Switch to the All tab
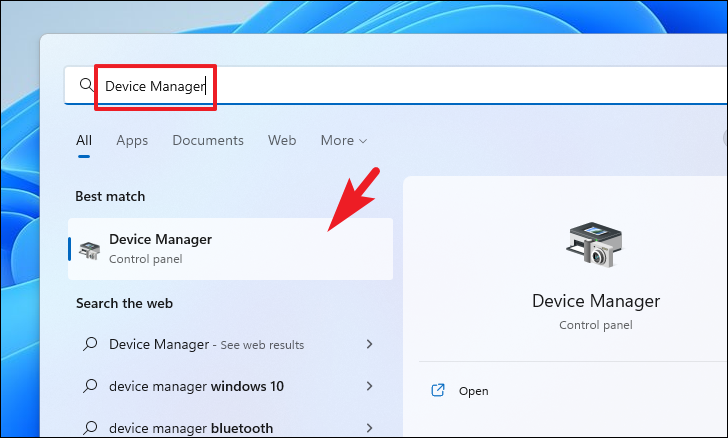The height and width of the screenshot is (438, 728). coord(84,140)
